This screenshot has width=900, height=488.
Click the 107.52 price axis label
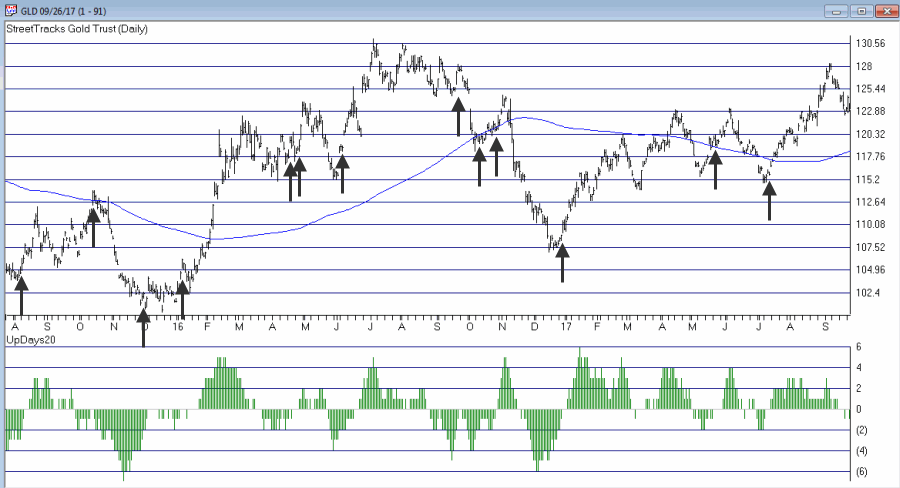coord(870,247)
